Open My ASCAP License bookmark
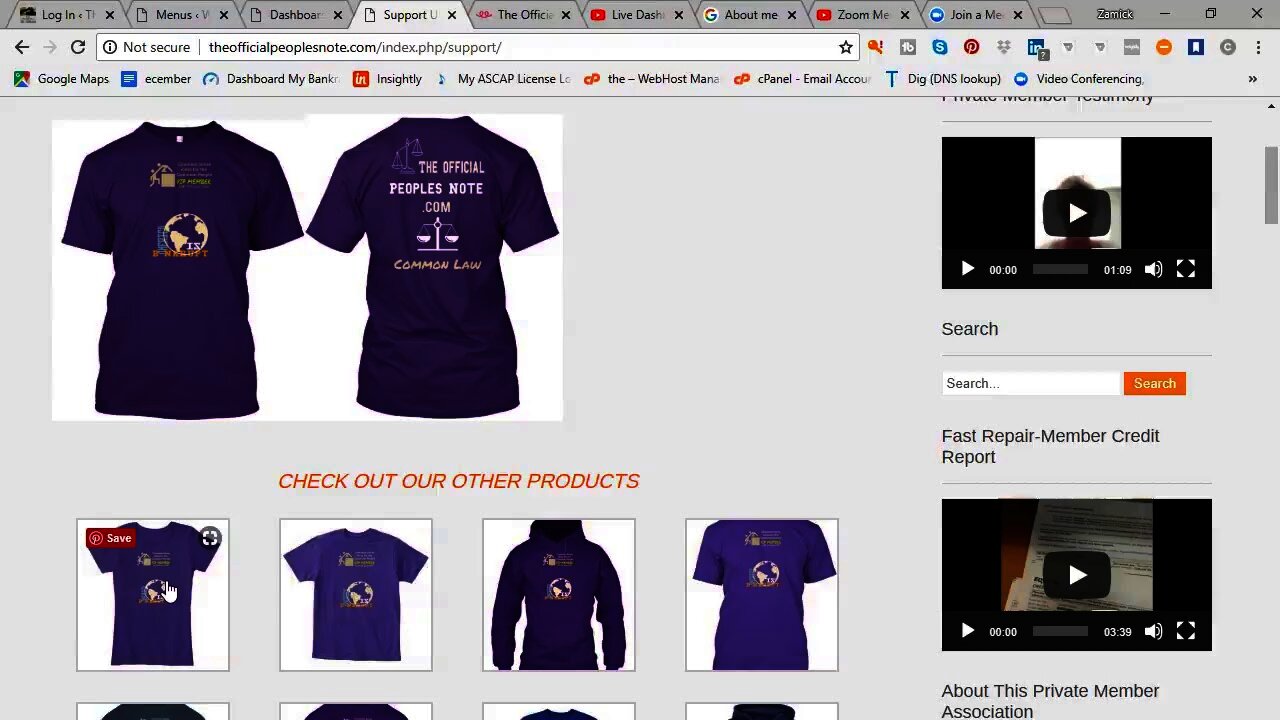Viewport: 1280px width, 720px height. coord(502,79)
